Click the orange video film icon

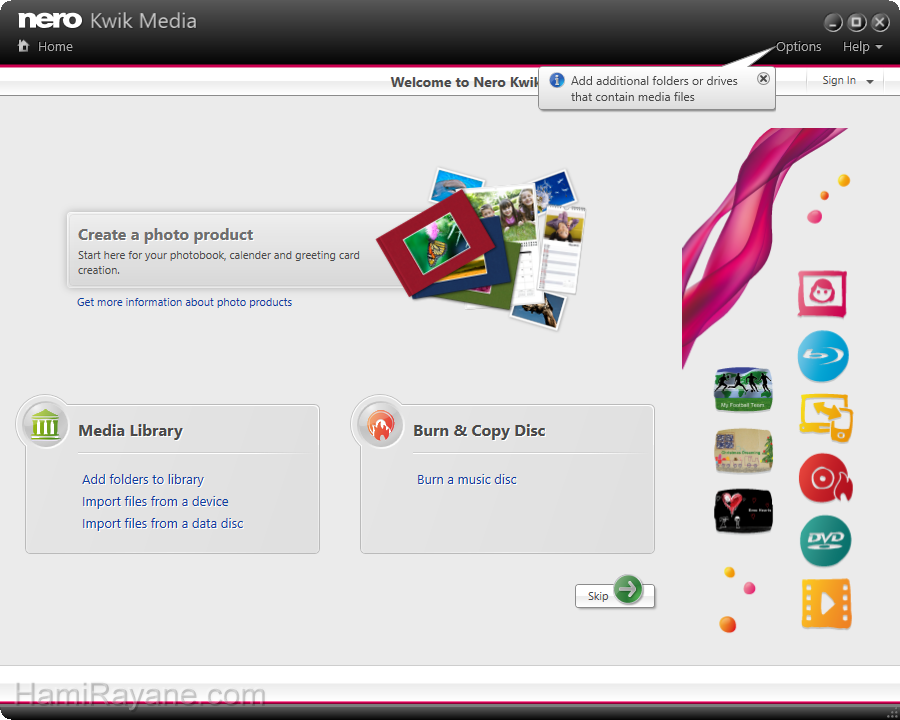[826, 603]
